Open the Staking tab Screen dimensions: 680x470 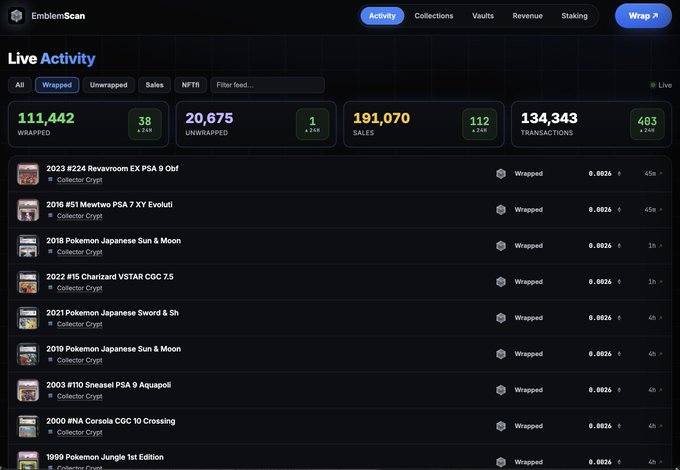pyautogui.click(x=574, y=16)
